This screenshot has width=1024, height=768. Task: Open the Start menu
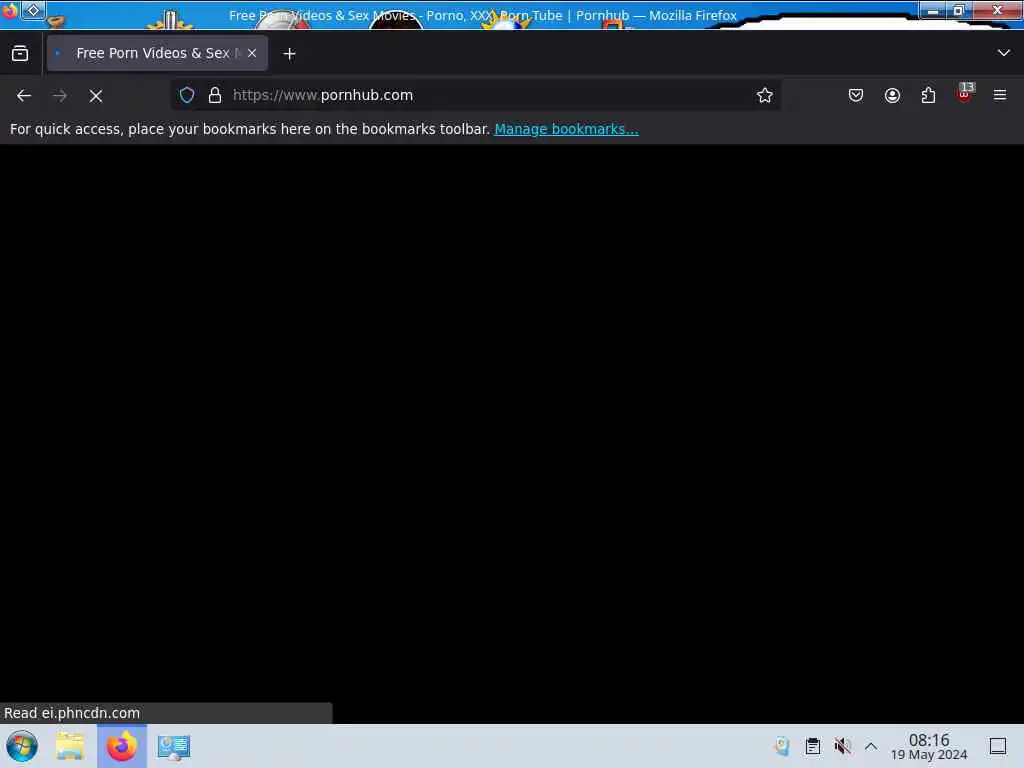(22, 746)
